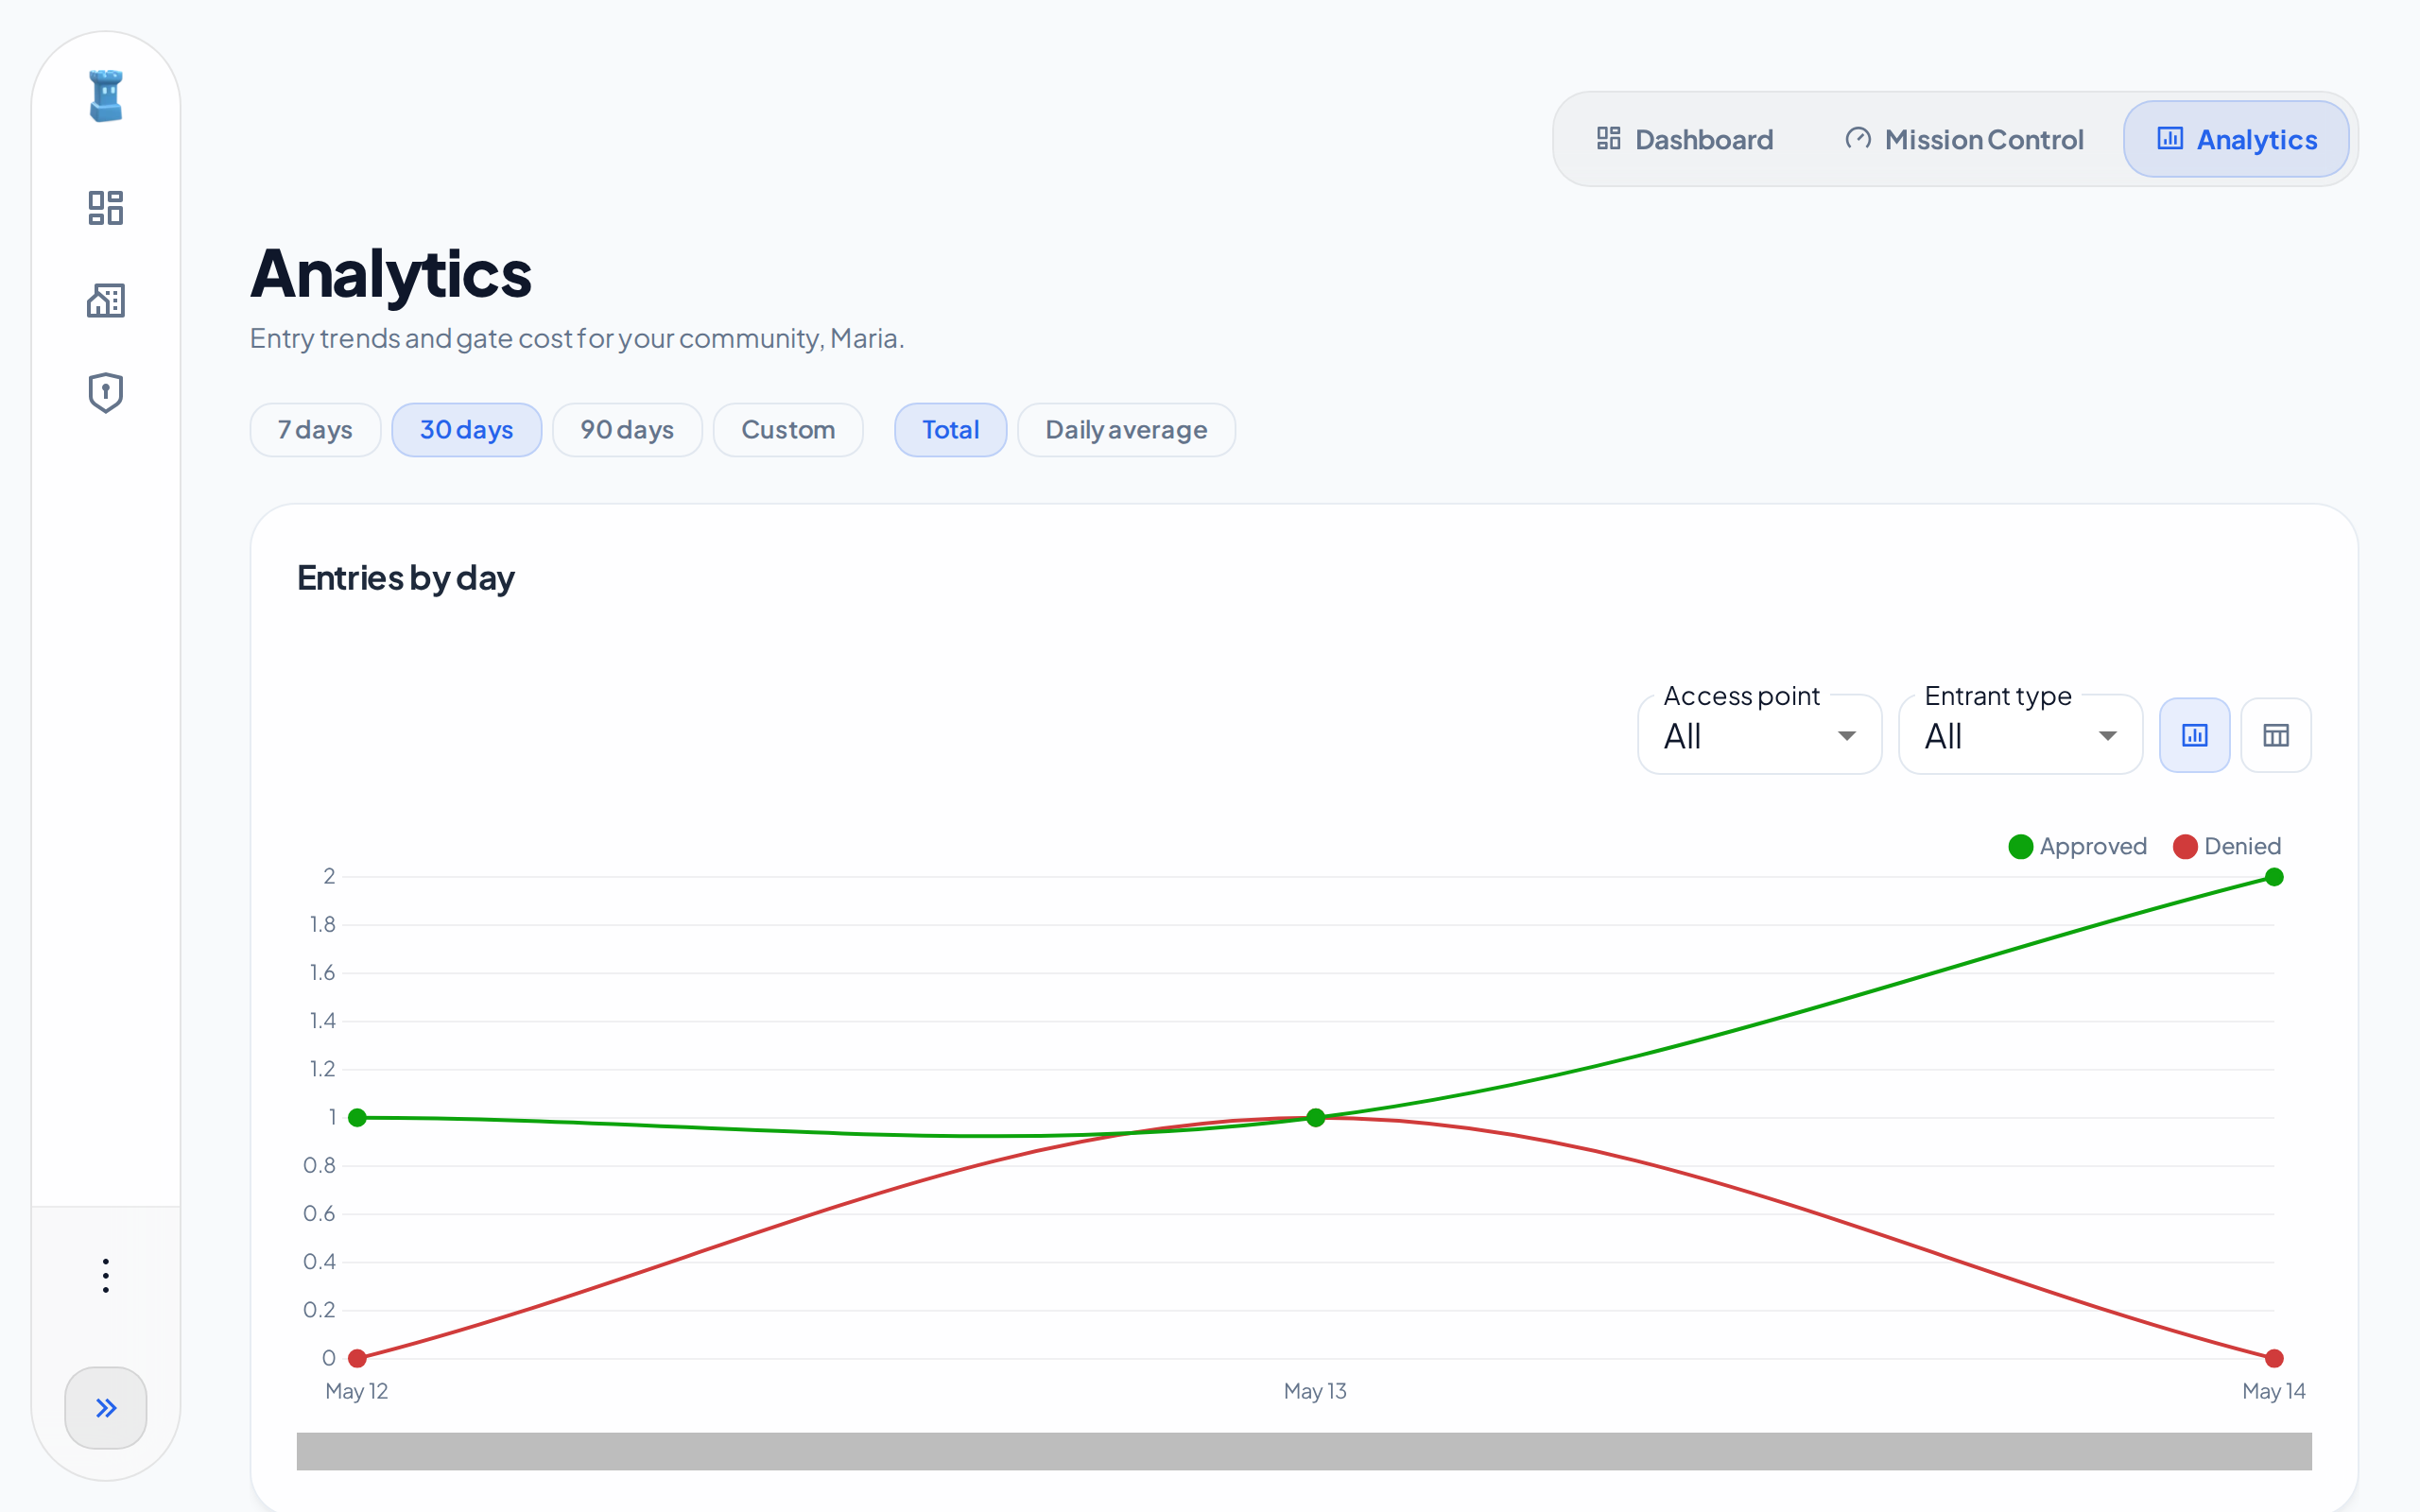Screen dimensions: 2420x1512
Task: Select the Analytics tab
Action: (x=2236, y=139)
